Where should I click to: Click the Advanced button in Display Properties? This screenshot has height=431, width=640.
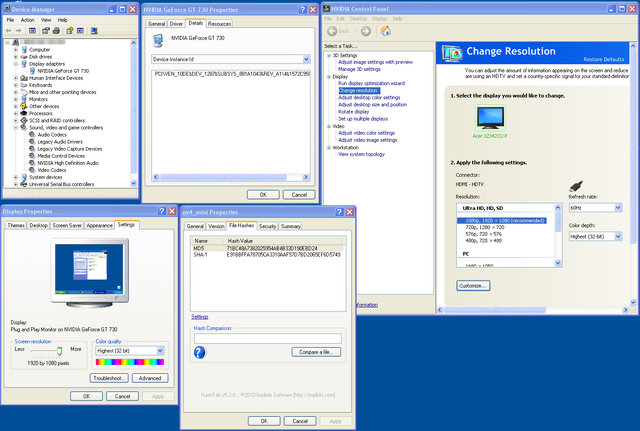pyautogui.click(x=150, y=378)
